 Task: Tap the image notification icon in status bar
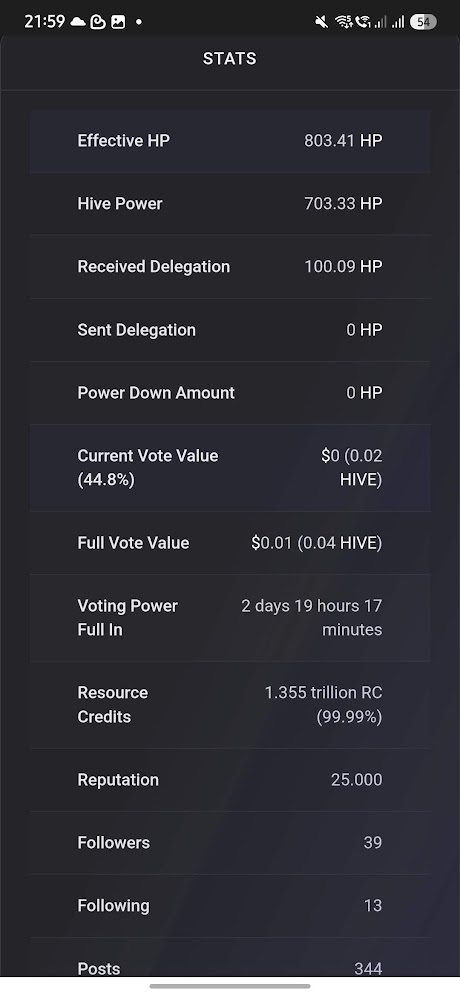[x=118, y=22]
